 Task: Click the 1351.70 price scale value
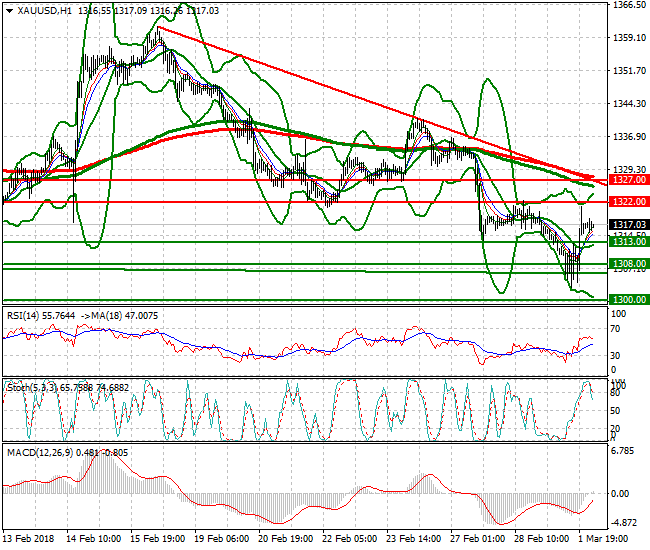pyautogui.click(x=630, y=71)
